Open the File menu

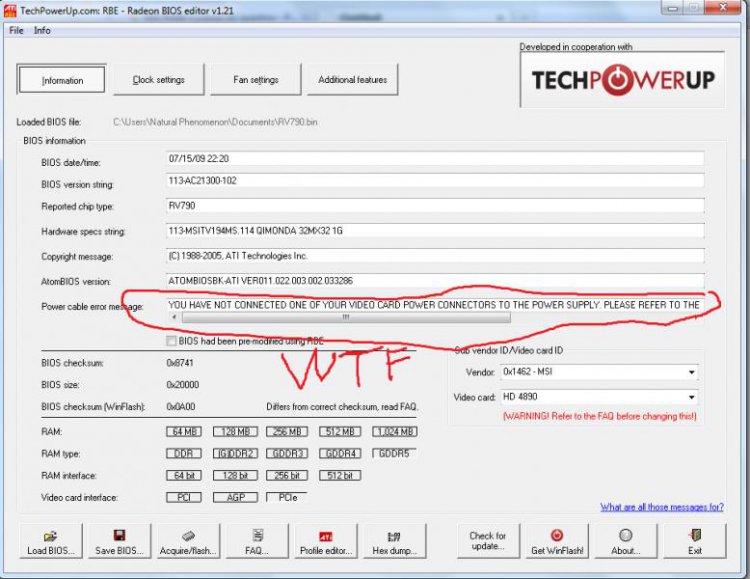coord(16,30)
